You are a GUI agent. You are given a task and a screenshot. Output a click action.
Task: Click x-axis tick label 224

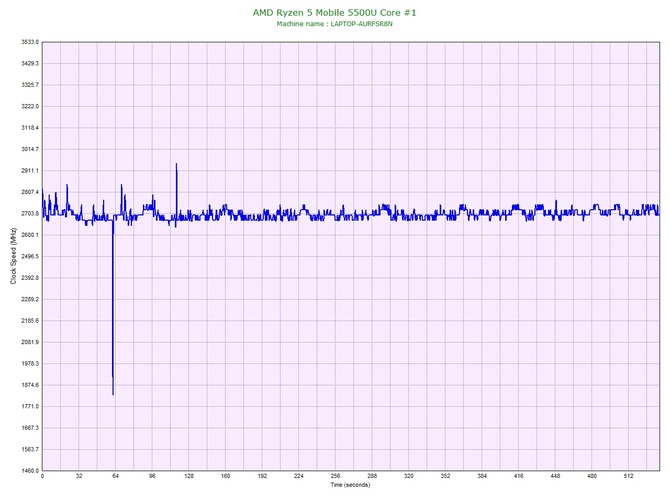tap(299, 476)
